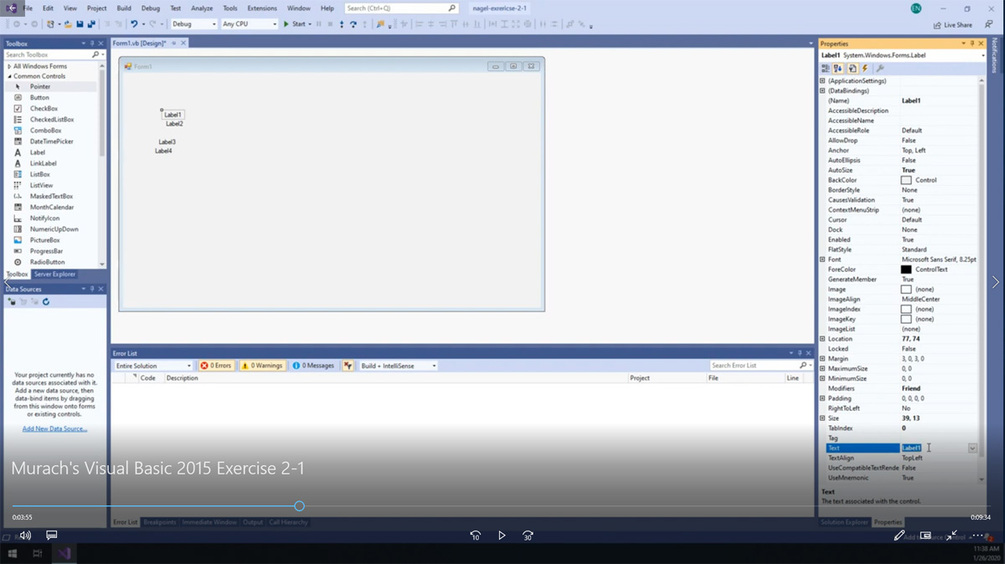Toggle the 0 Messages filter
The height and width of the screenshot is (564, 1005).
[313, 365]
